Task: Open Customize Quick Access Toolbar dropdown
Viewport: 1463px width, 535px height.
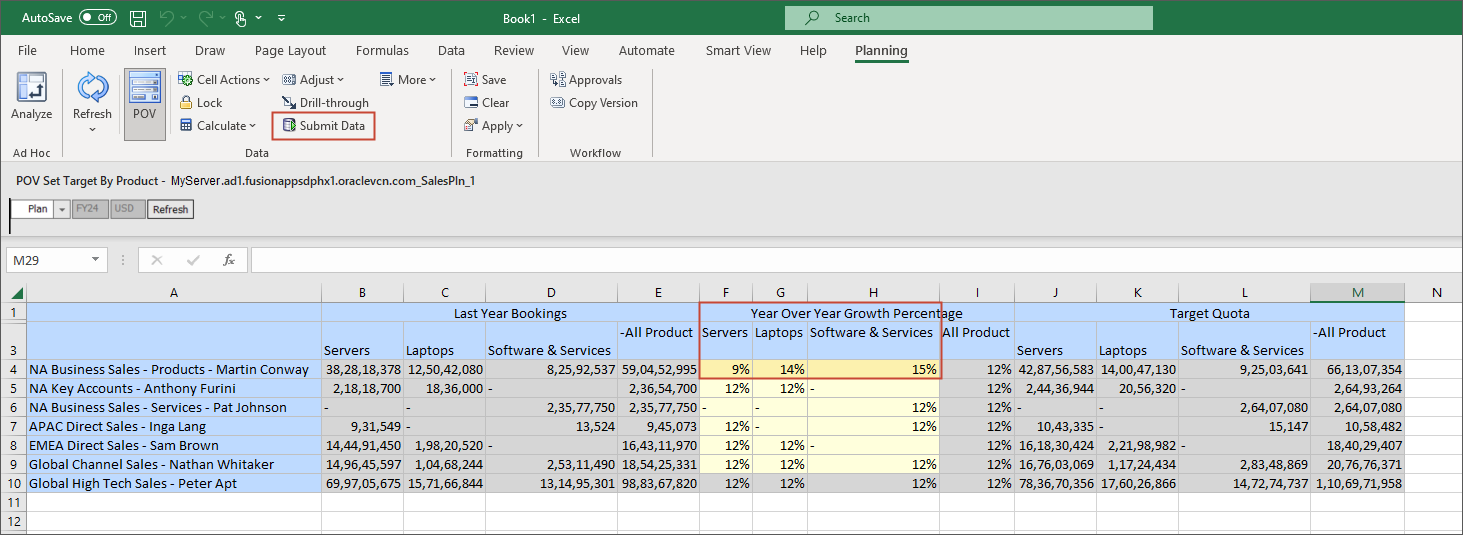Action: [282, 18]
